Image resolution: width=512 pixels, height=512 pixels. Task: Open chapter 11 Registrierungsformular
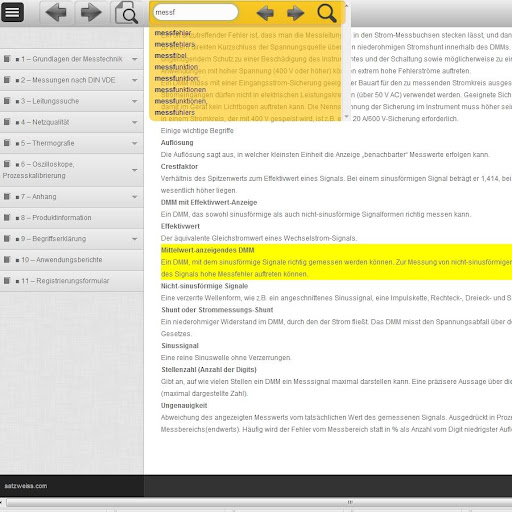coord(72,281)
